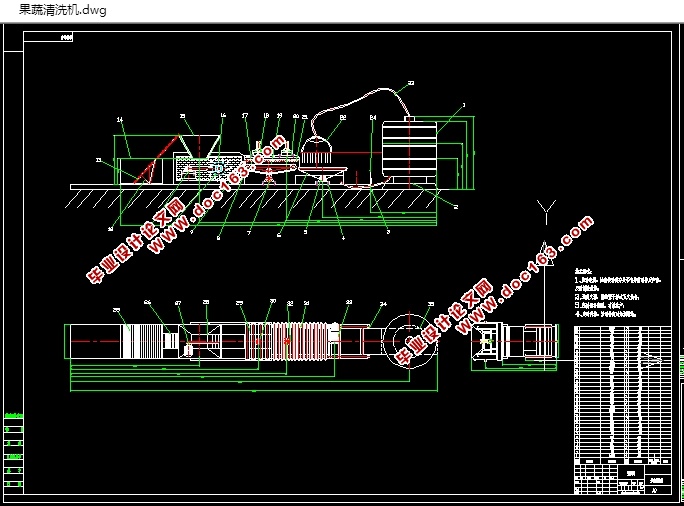Select the cylindrical water tank in elevation view
Screen dimensions: 684x506
pos(409,149)
